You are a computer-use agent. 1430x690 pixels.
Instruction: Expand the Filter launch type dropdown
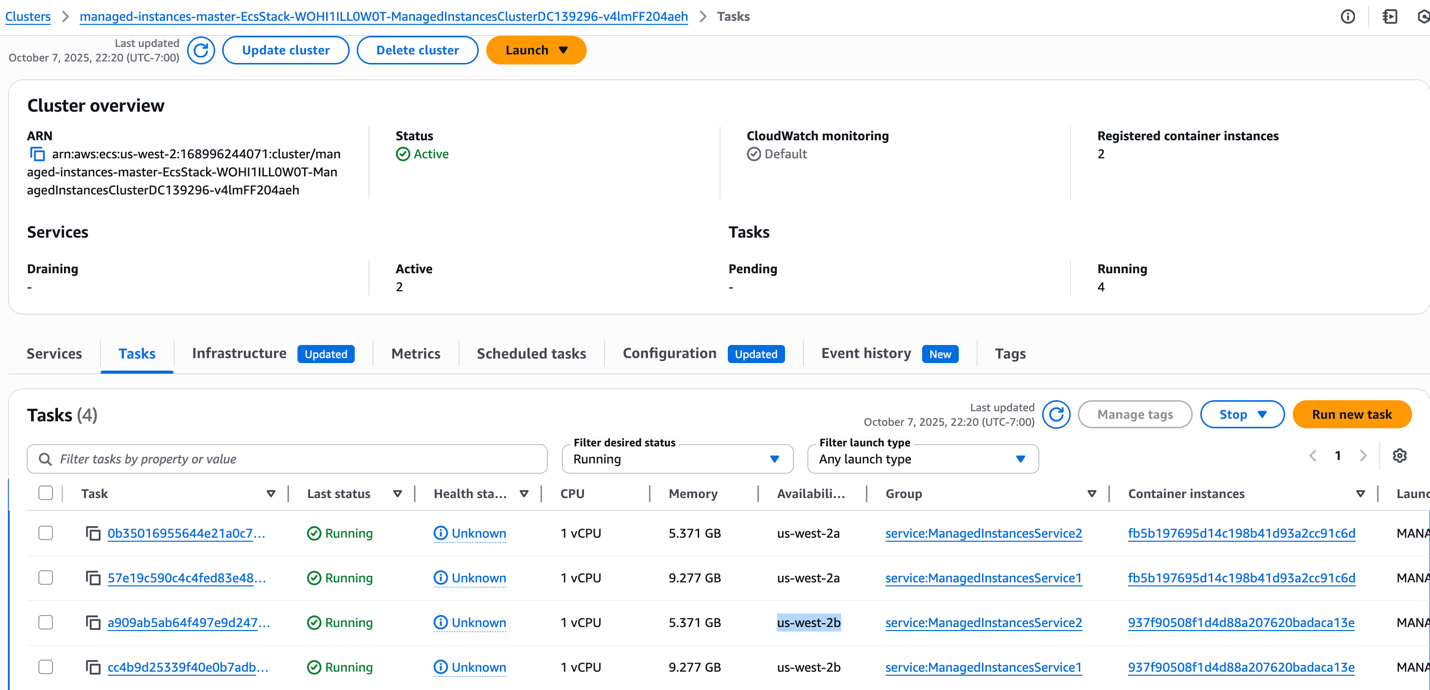coord(922,459)
